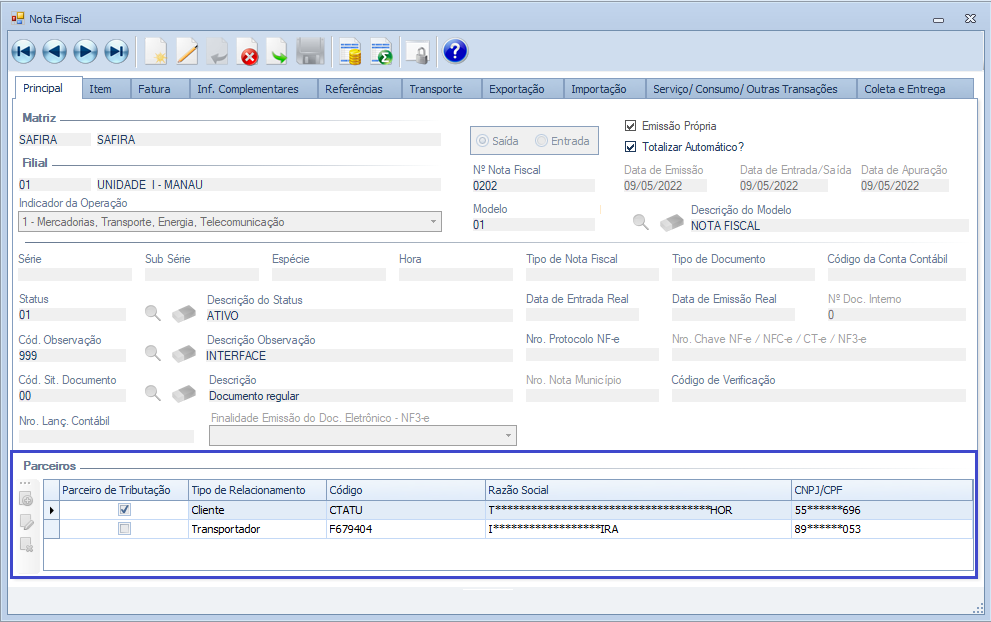
Task: Click the Razão Social column header
Action: tap(637, 490)
